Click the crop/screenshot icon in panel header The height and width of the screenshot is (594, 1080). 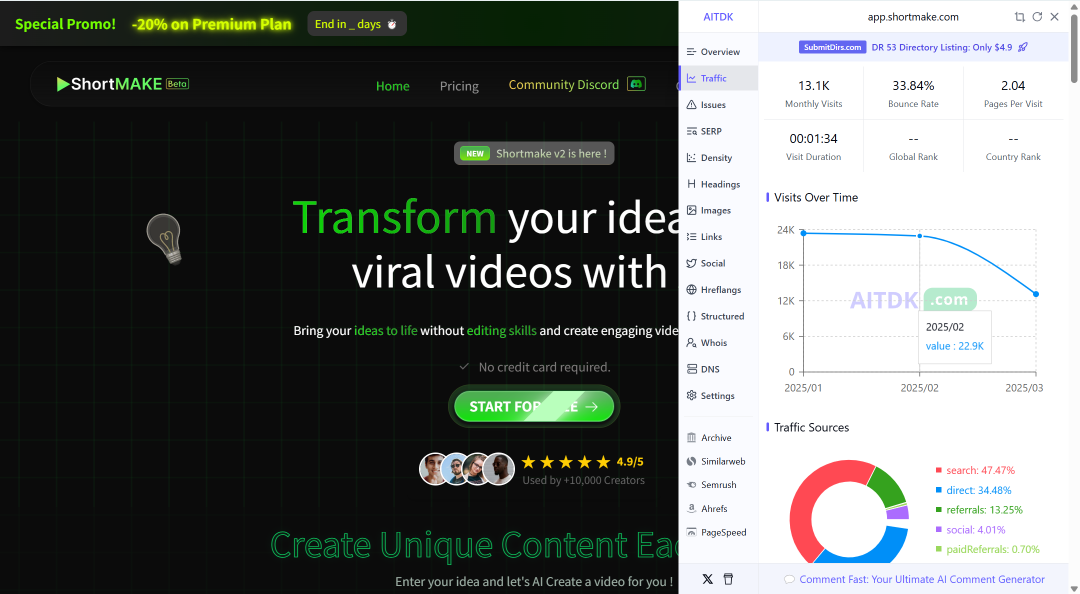point(1019,17)
